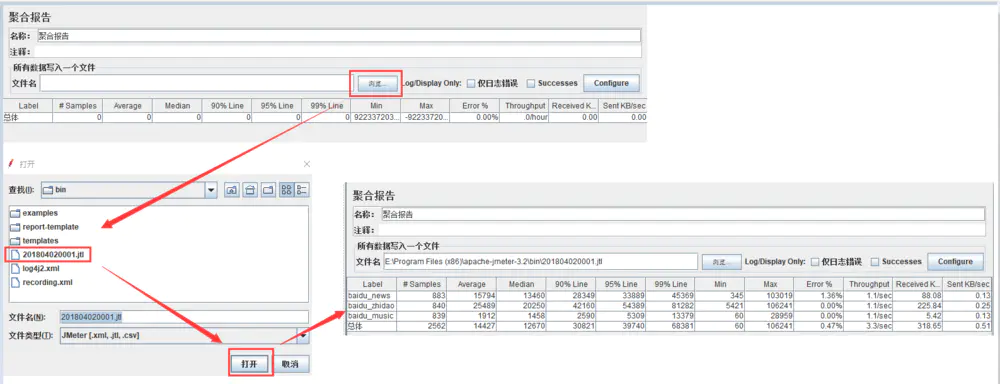Screen dimensions: 1000x384
Task: Select the examples folder icon
Action: 15,213
